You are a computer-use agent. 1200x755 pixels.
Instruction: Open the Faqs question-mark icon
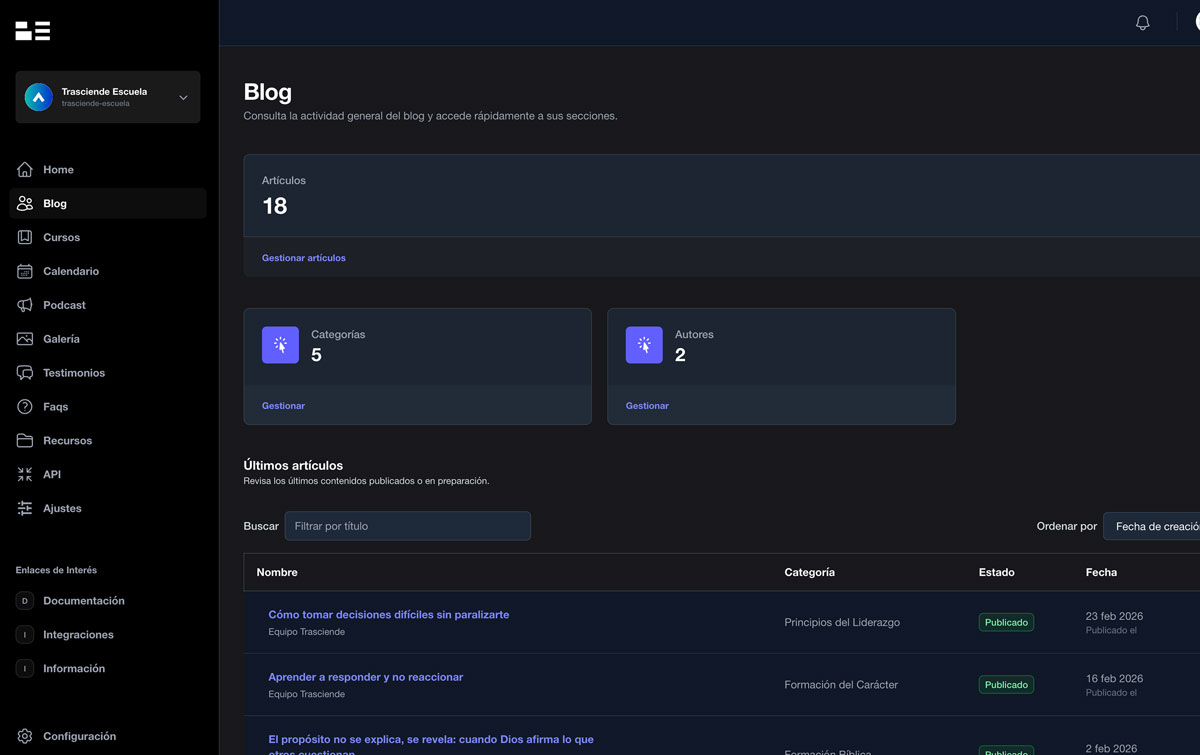[25, 406]
